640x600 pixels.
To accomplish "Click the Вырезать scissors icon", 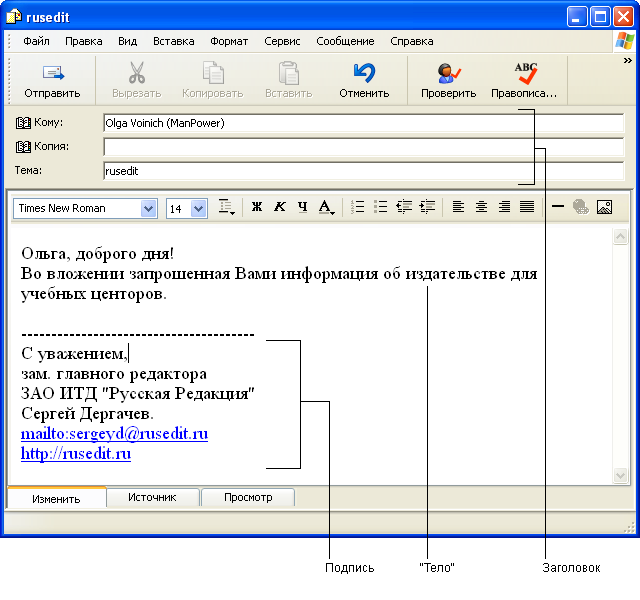I will pyautogui.click(x=137, y=73).
